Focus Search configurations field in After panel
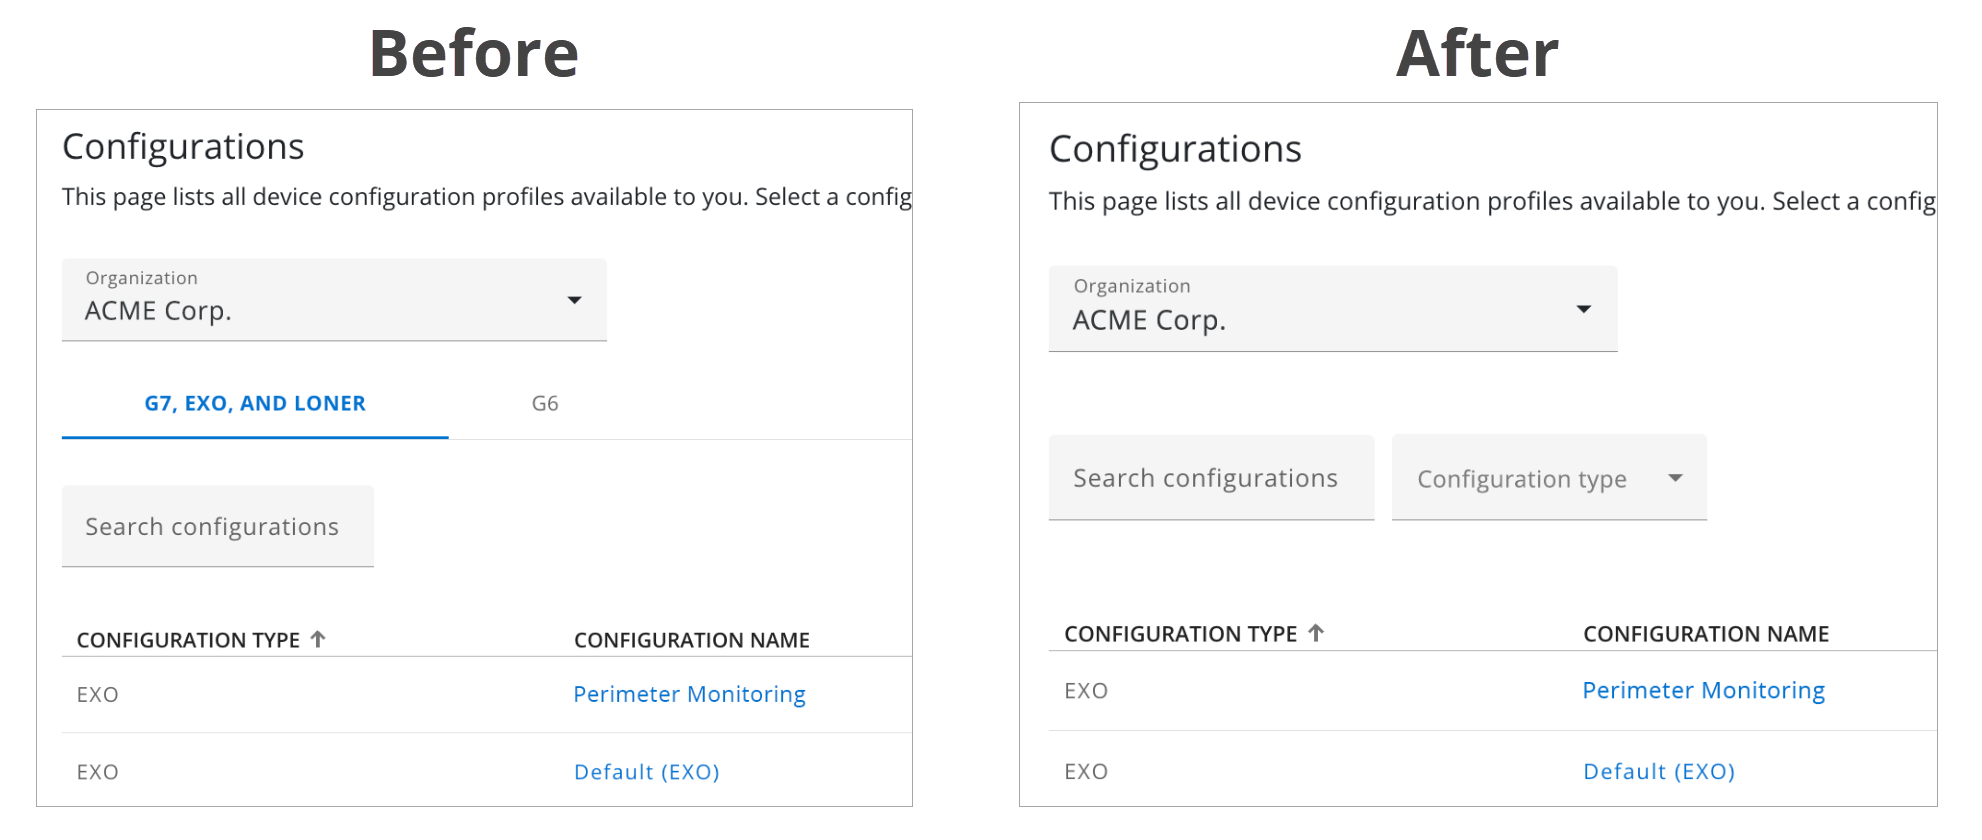Image resolution: width=1982 pixels, height=840 pixels. click(x=1210, y=478)
